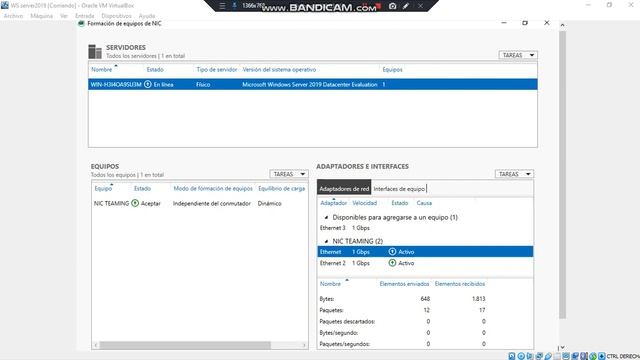Sort teams by Modo de formación de equipos
The width and height of the screenshot is (640, 360).
click(x=213, y=188)
